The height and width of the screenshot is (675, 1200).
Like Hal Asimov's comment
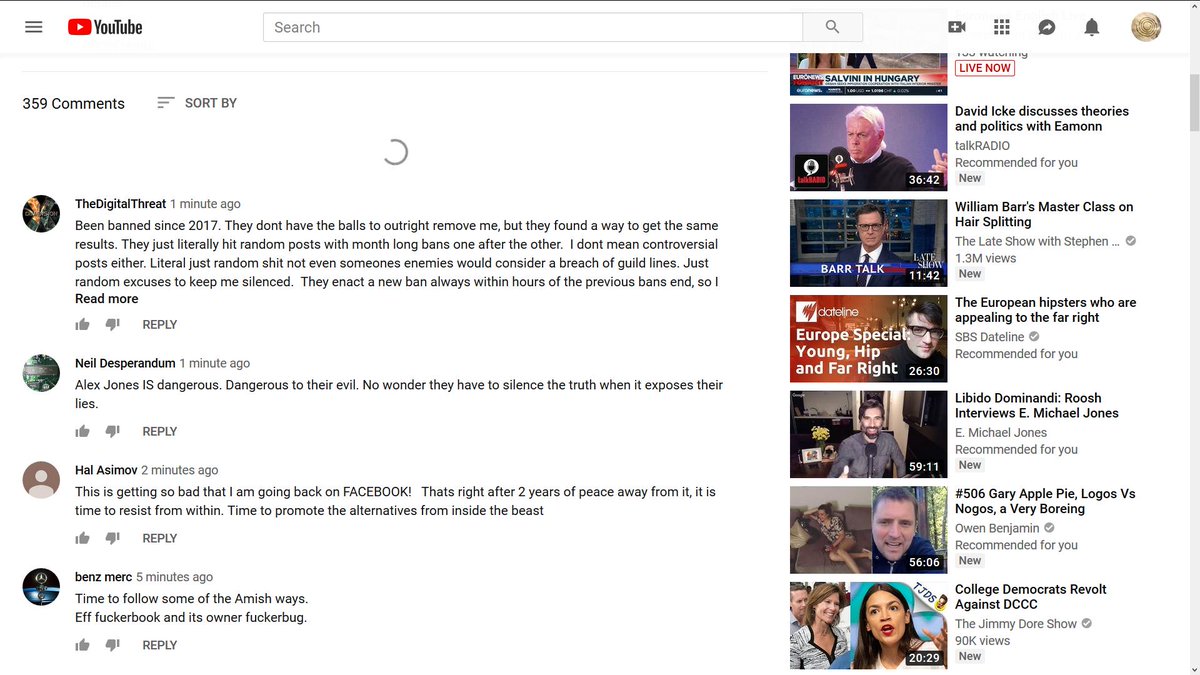[x=83, y=538]
